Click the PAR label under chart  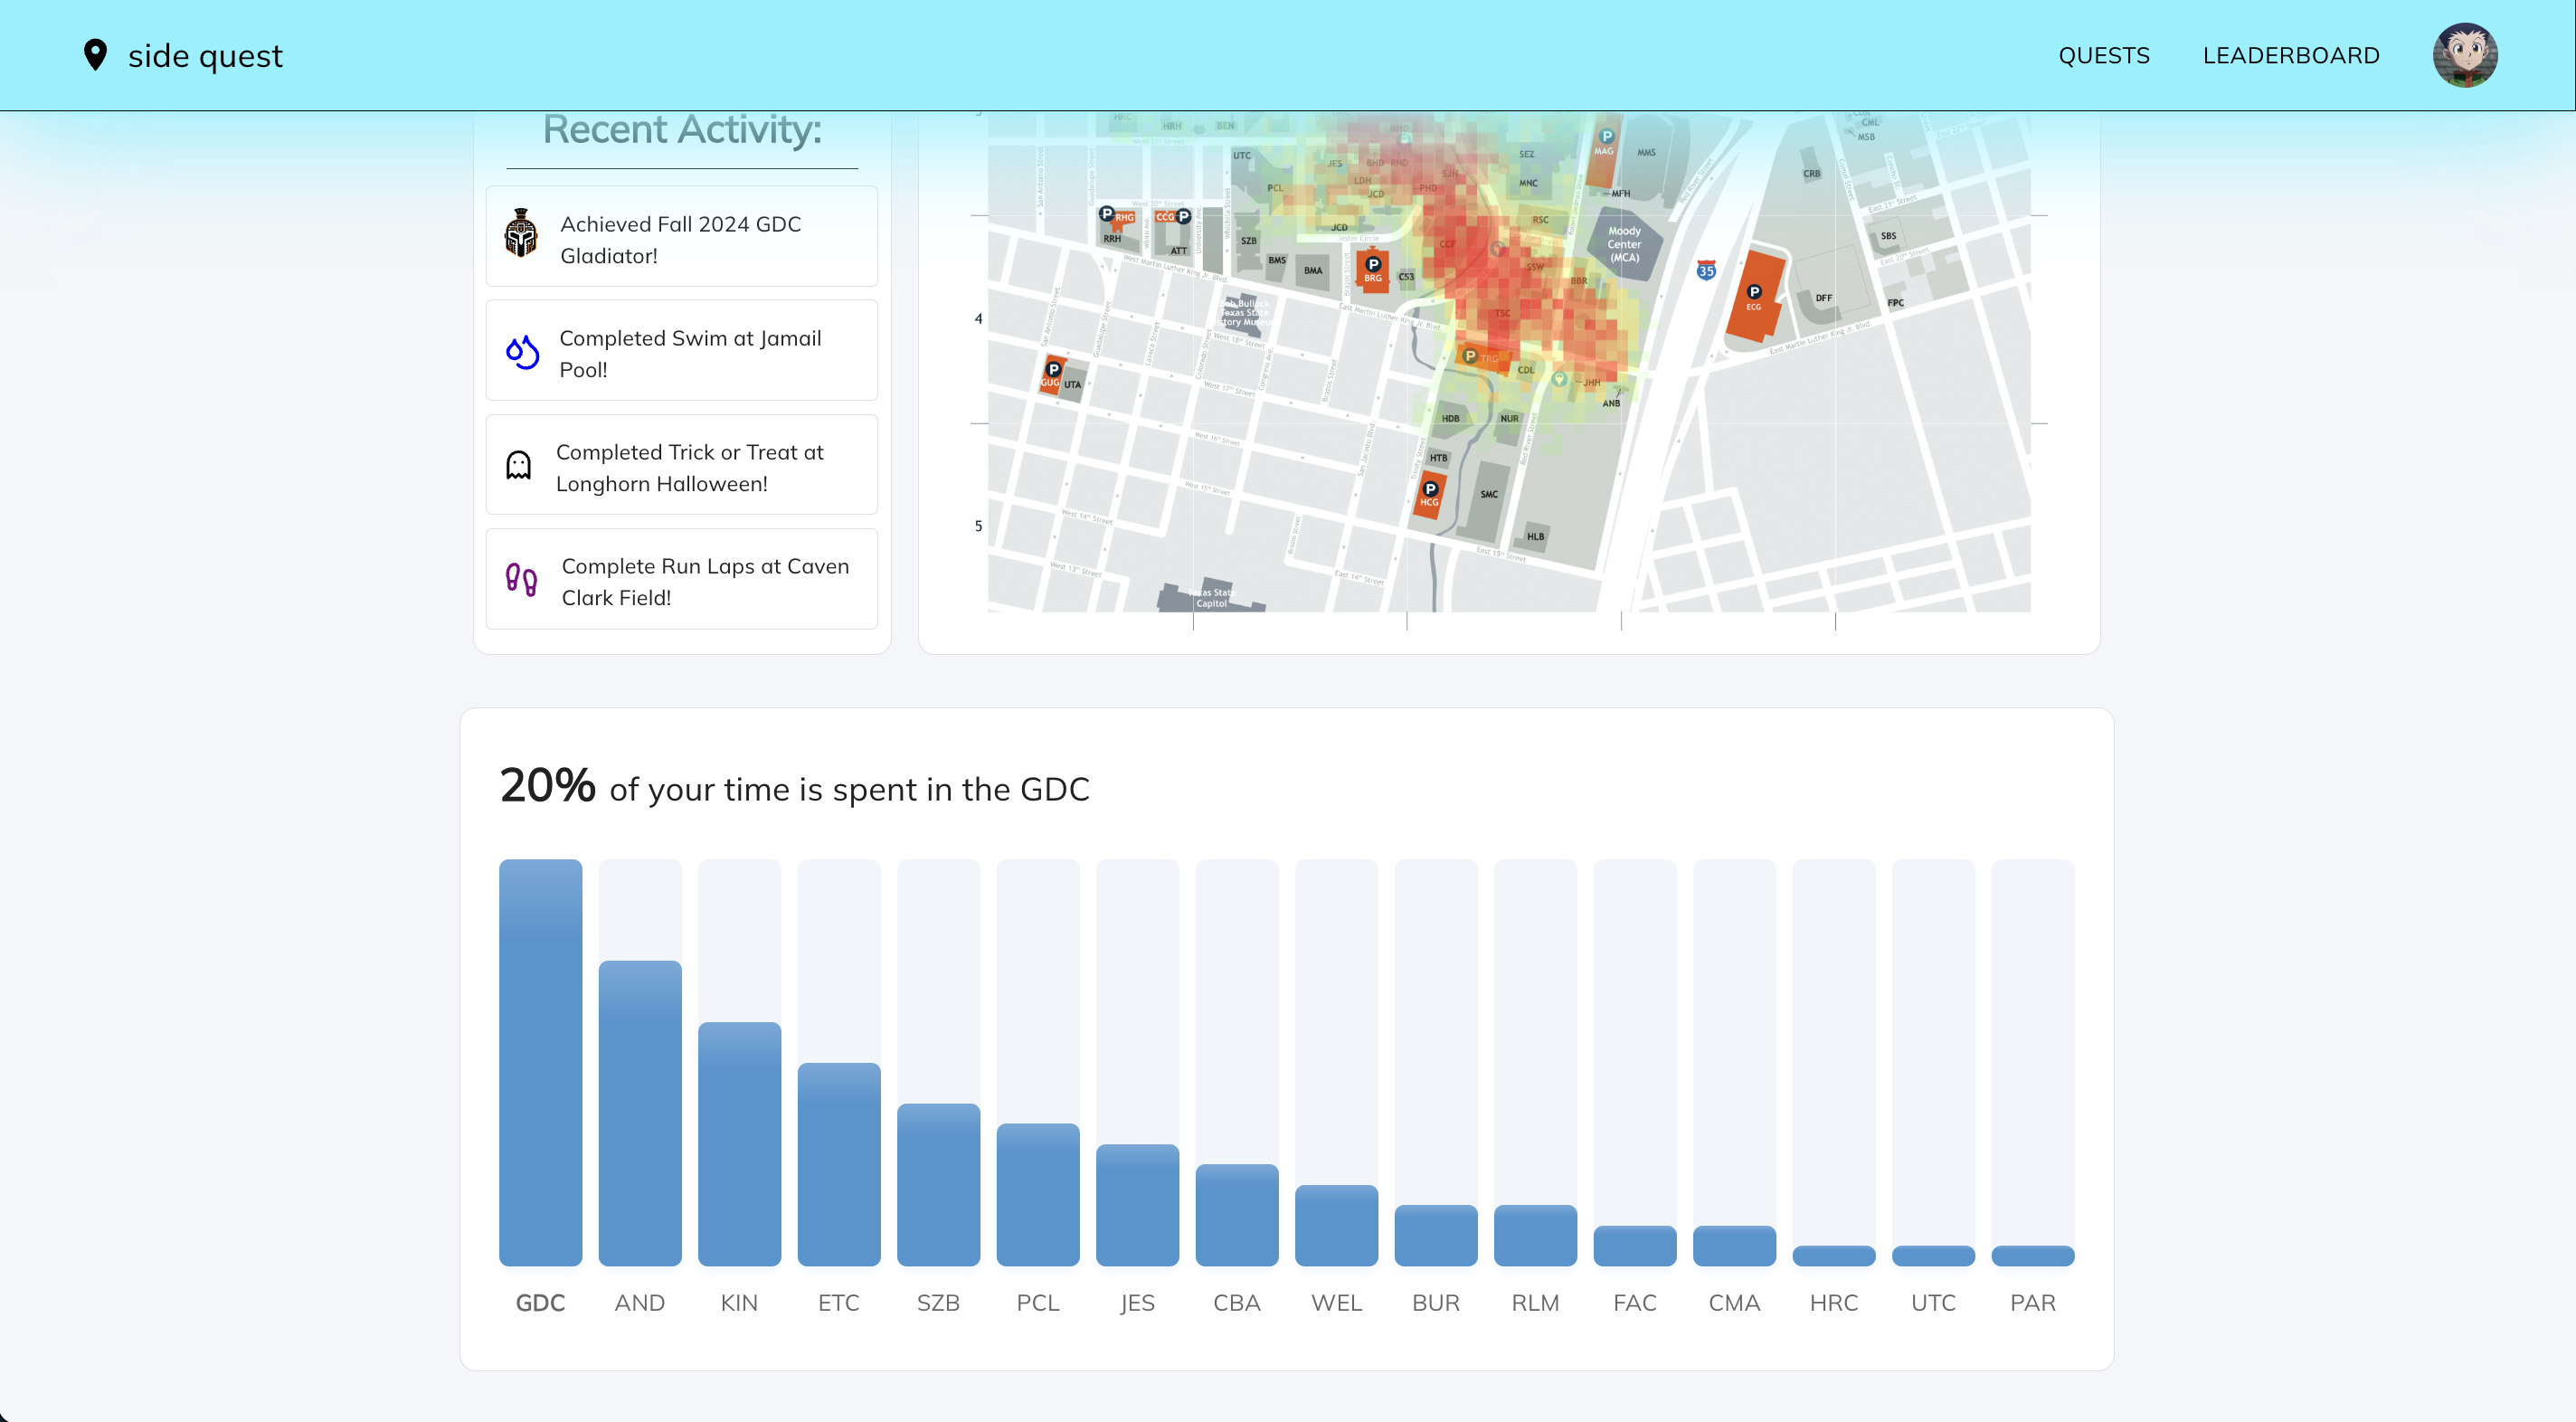coord(2032,1303)
